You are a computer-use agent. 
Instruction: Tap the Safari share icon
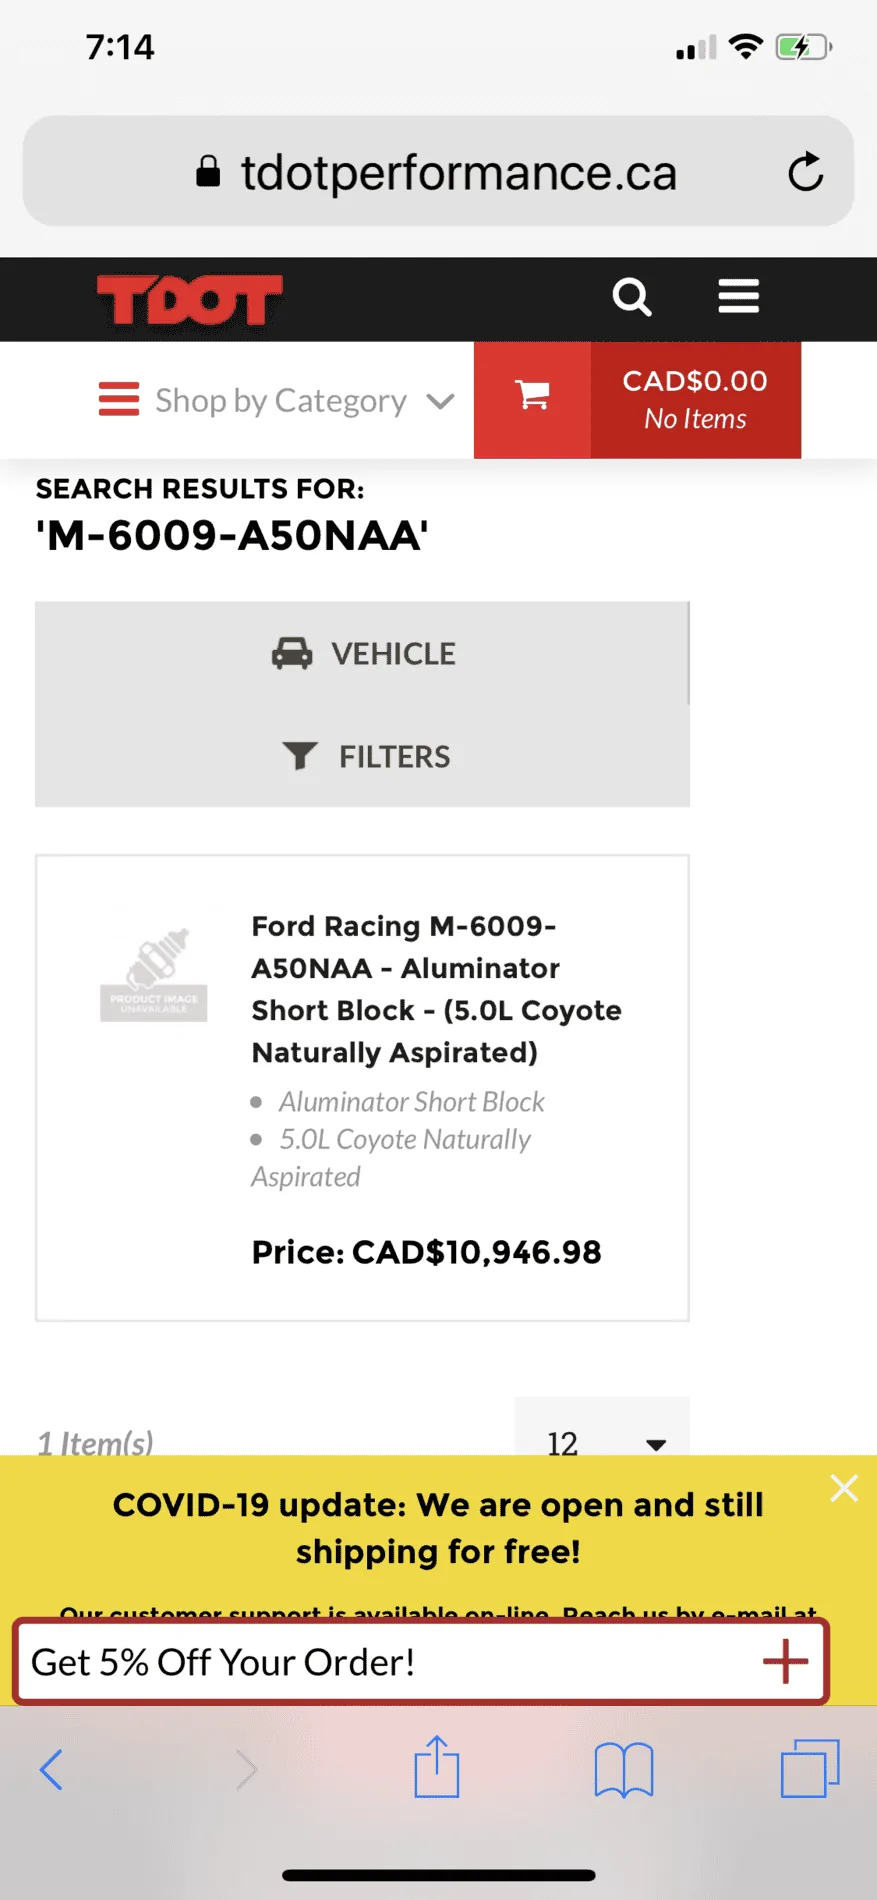click(437, 1768)
